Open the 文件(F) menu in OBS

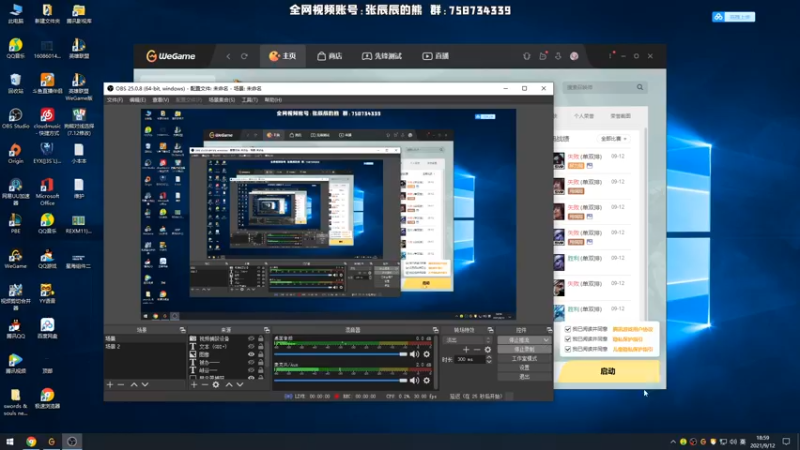[x=115, y=100]
